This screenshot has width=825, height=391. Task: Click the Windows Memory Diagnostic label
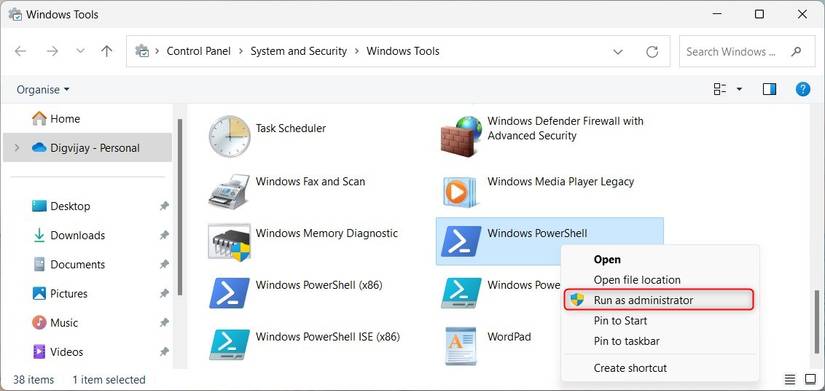(327, 233)
